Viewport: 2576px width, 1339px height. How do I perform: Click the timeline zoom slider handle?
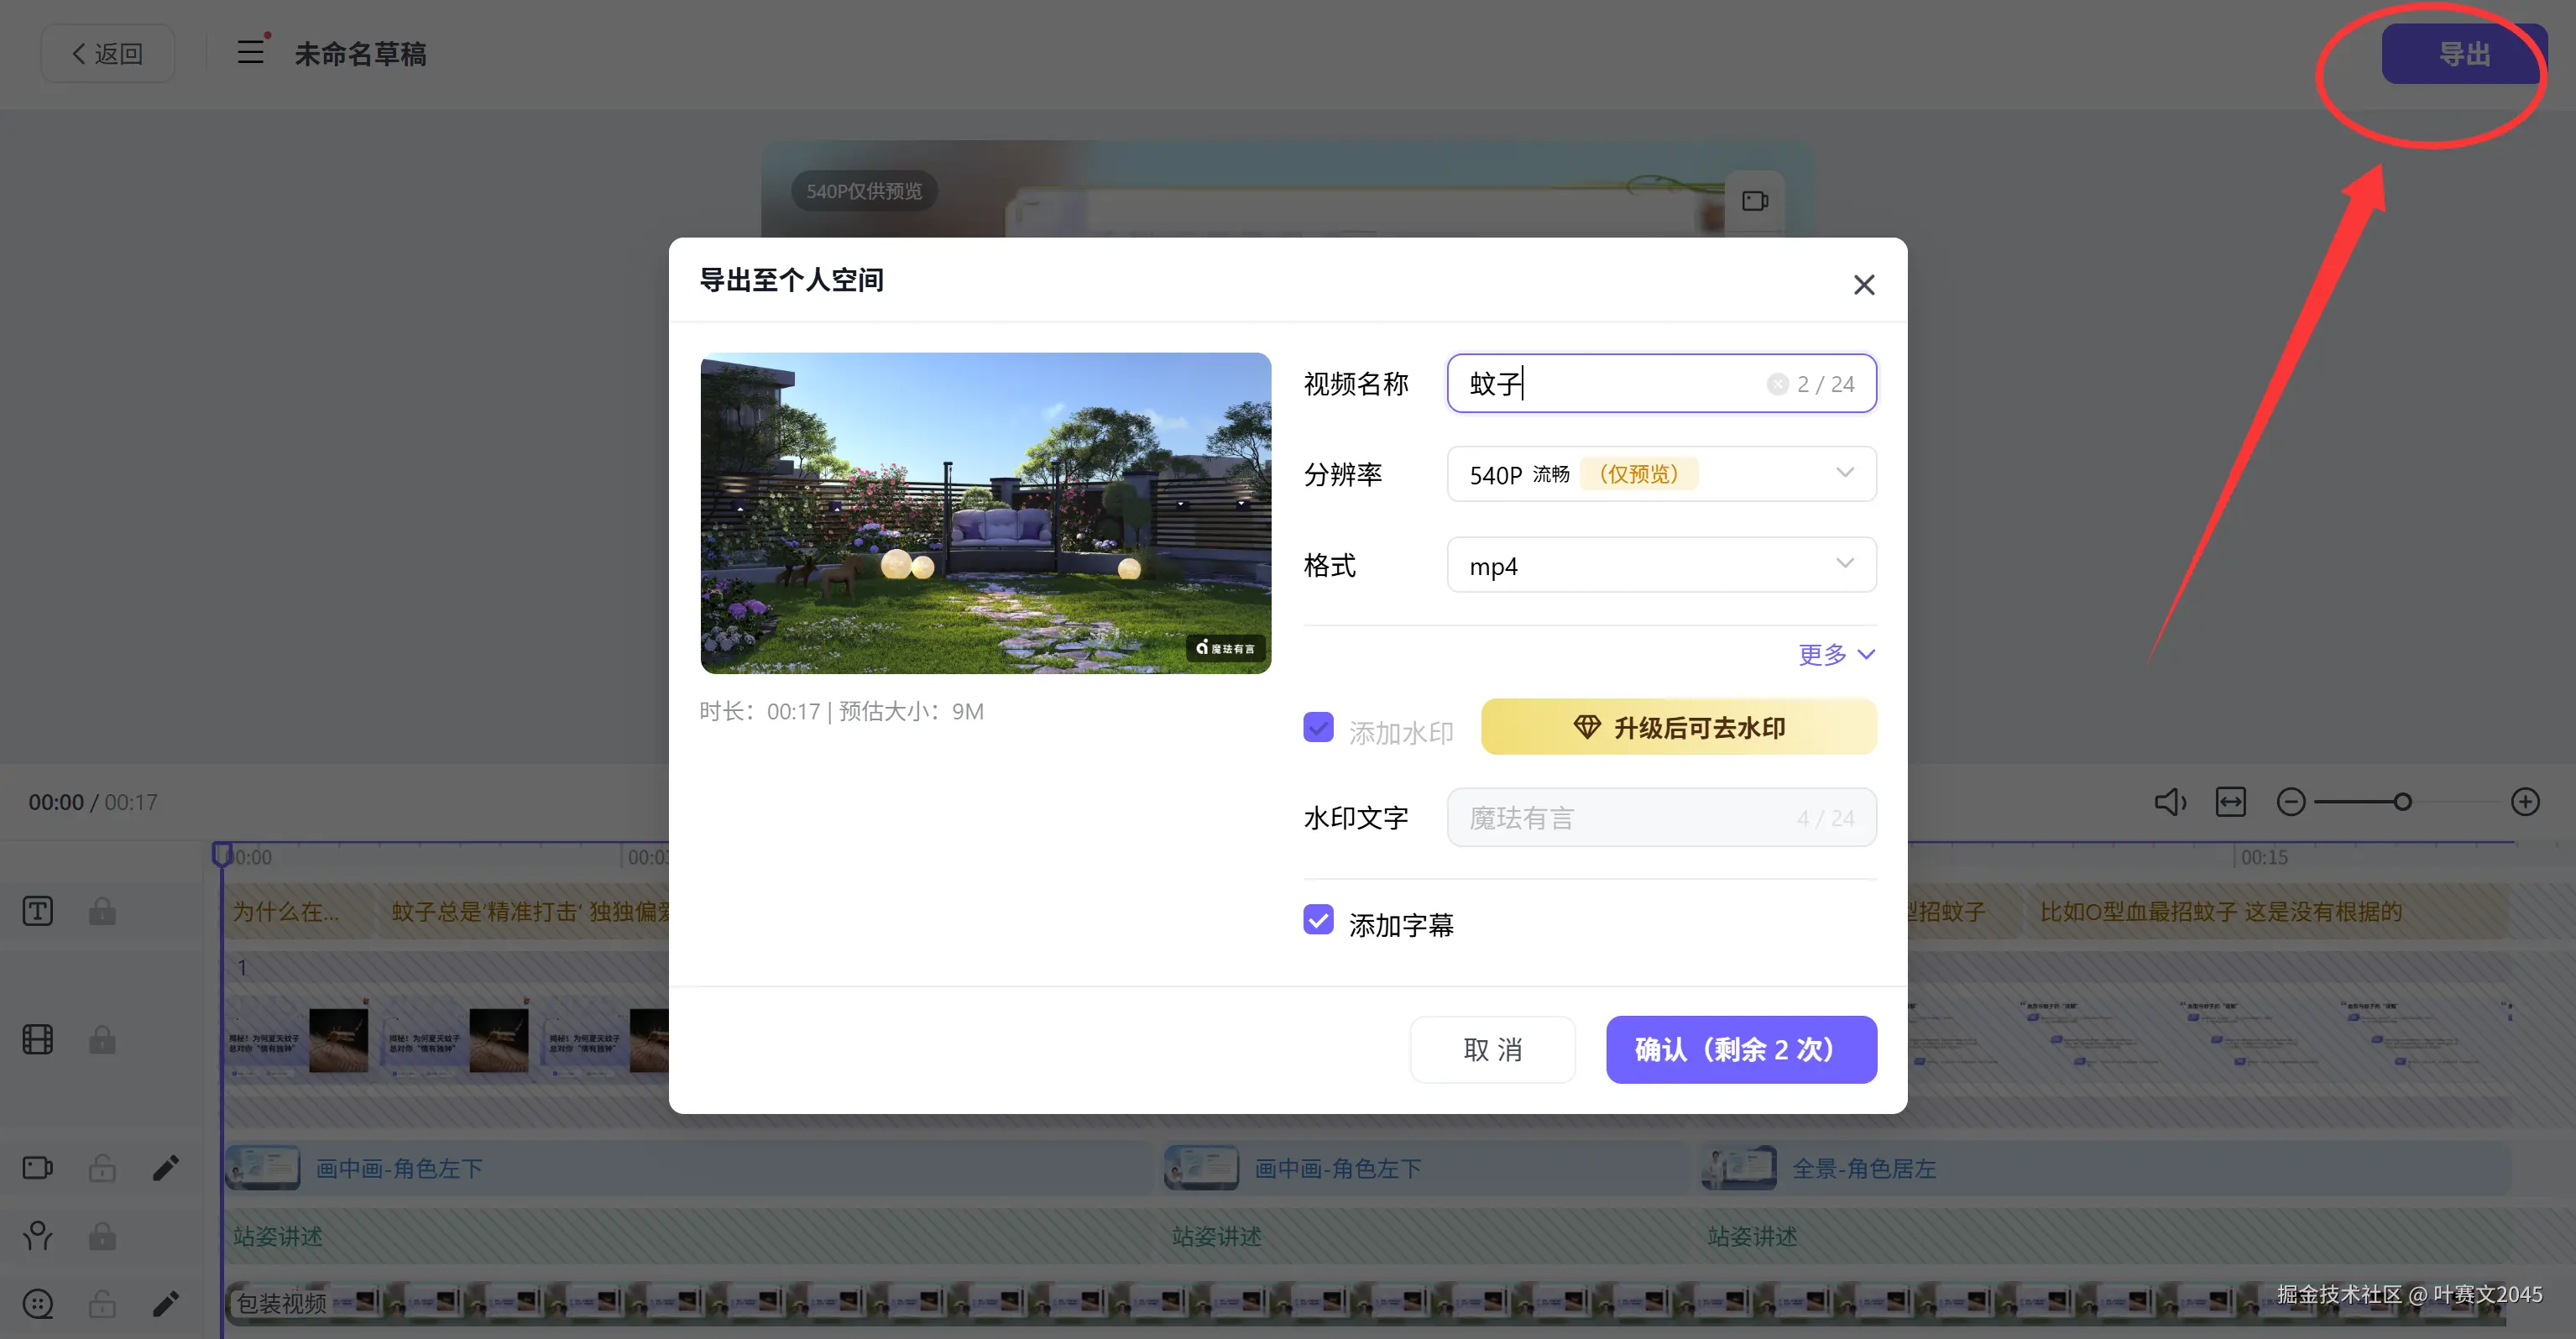click(x=2402, y=802)
